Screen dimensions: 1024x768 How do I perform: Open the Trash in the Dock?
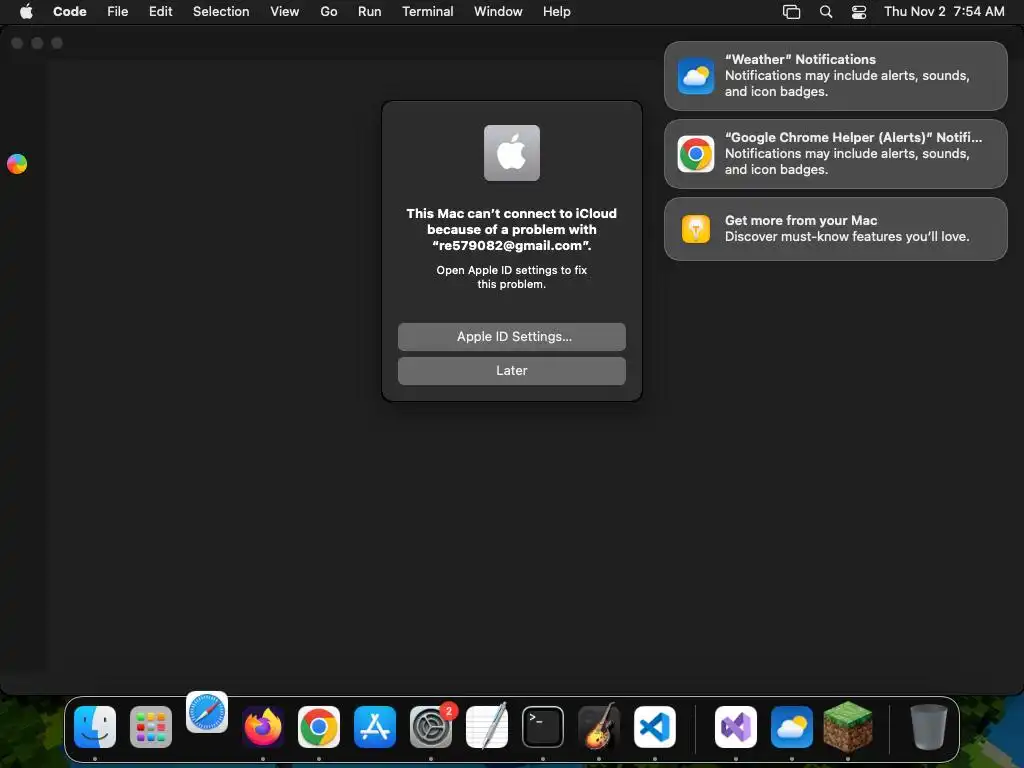point(928,727)
